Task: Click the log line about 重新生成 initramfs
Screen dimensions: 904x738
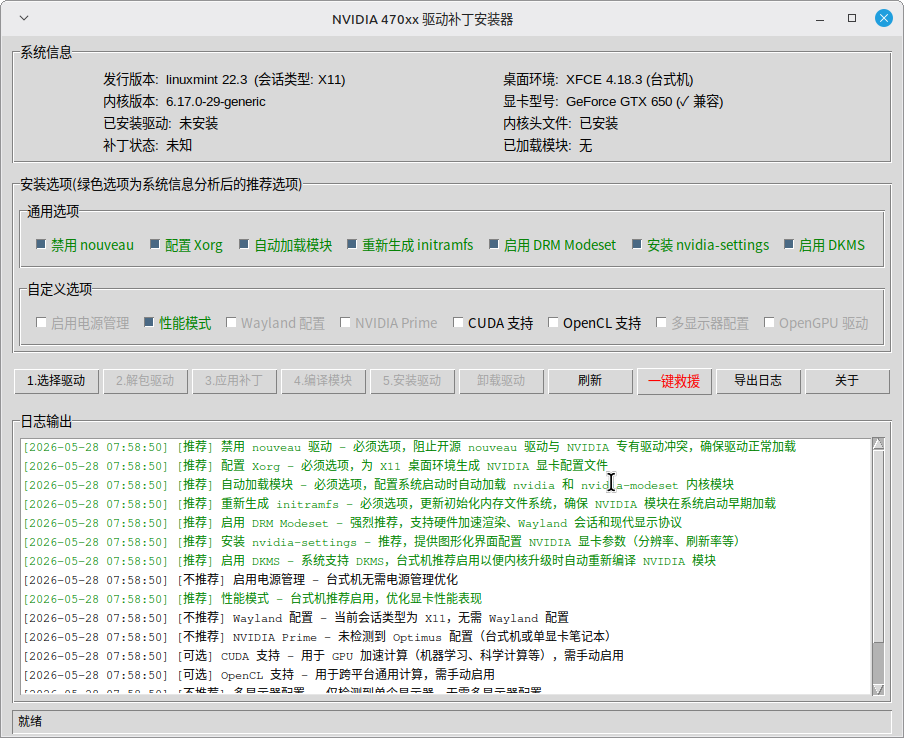Action: 400,504
